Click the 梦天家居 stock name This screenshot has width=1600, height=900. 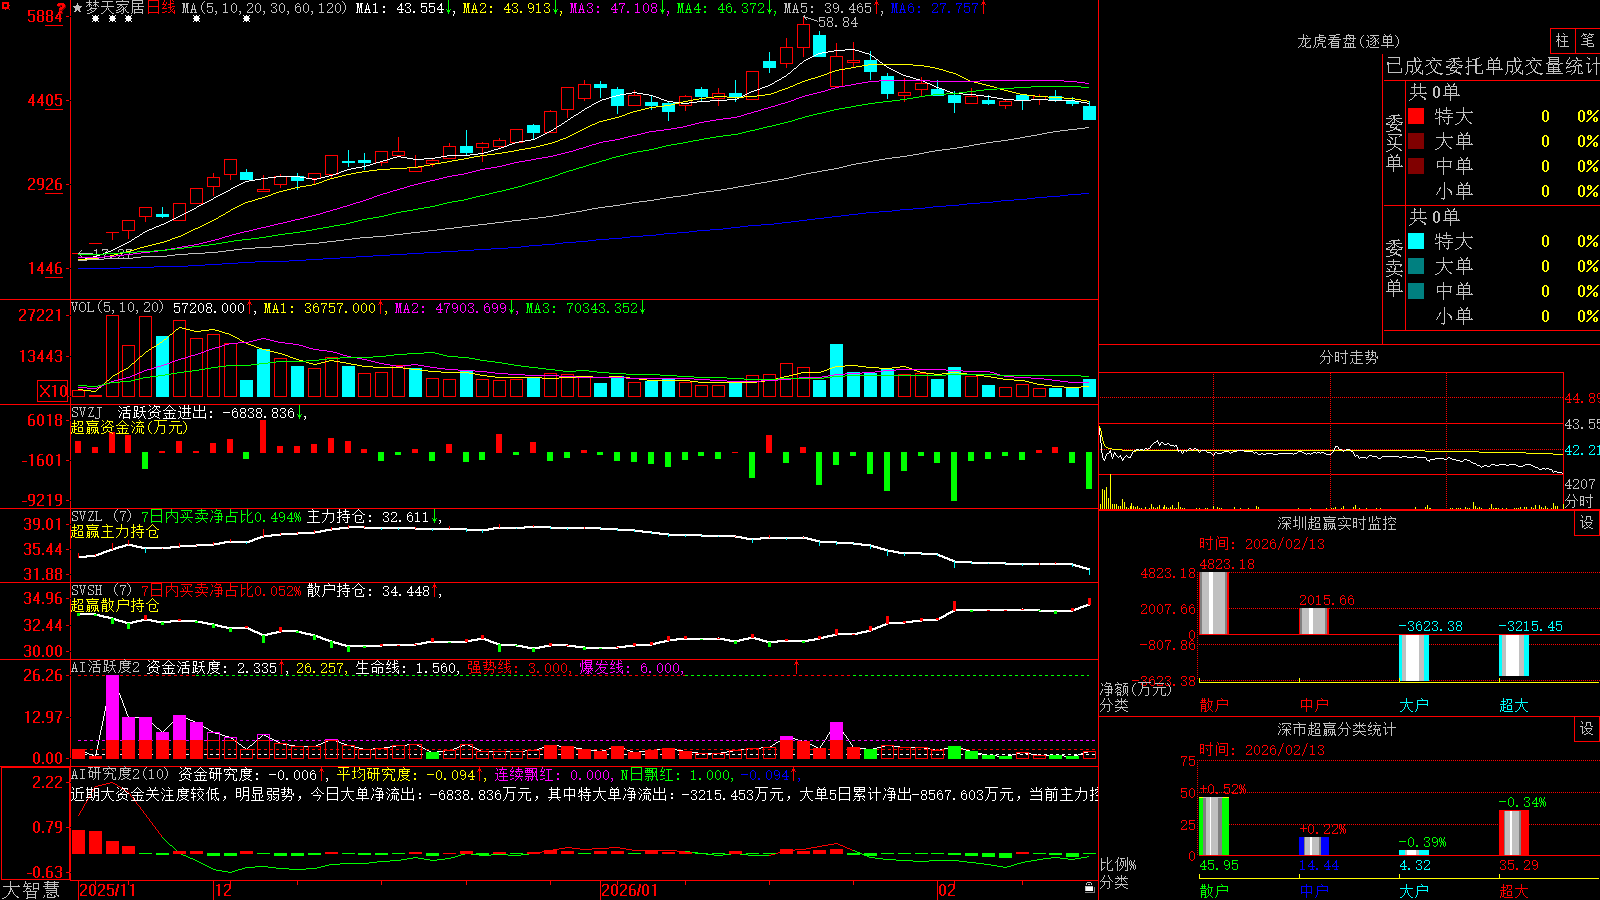click(115, 8)
